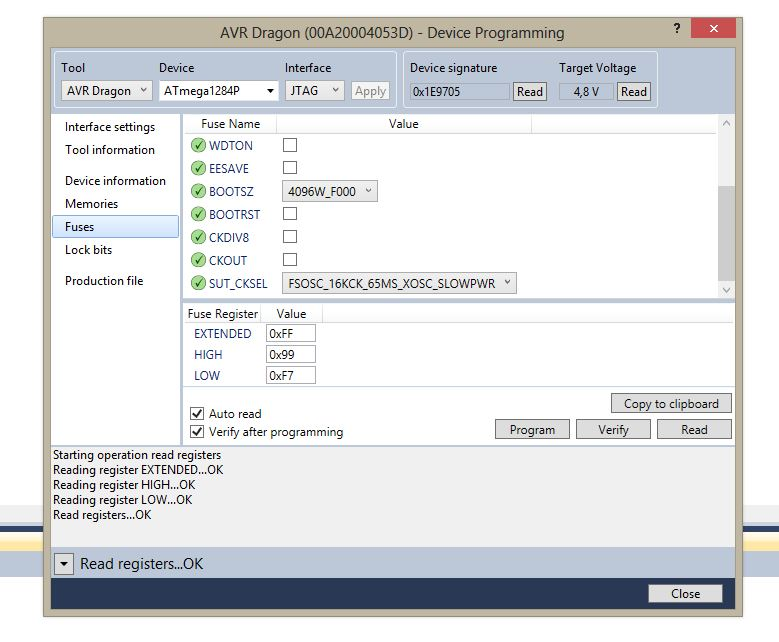Image resolution: width=779 pixels, height=642 pixels.
Task: Disable Verify after programming checkbox
Action: pyautogui.click(x=197, y=431)
